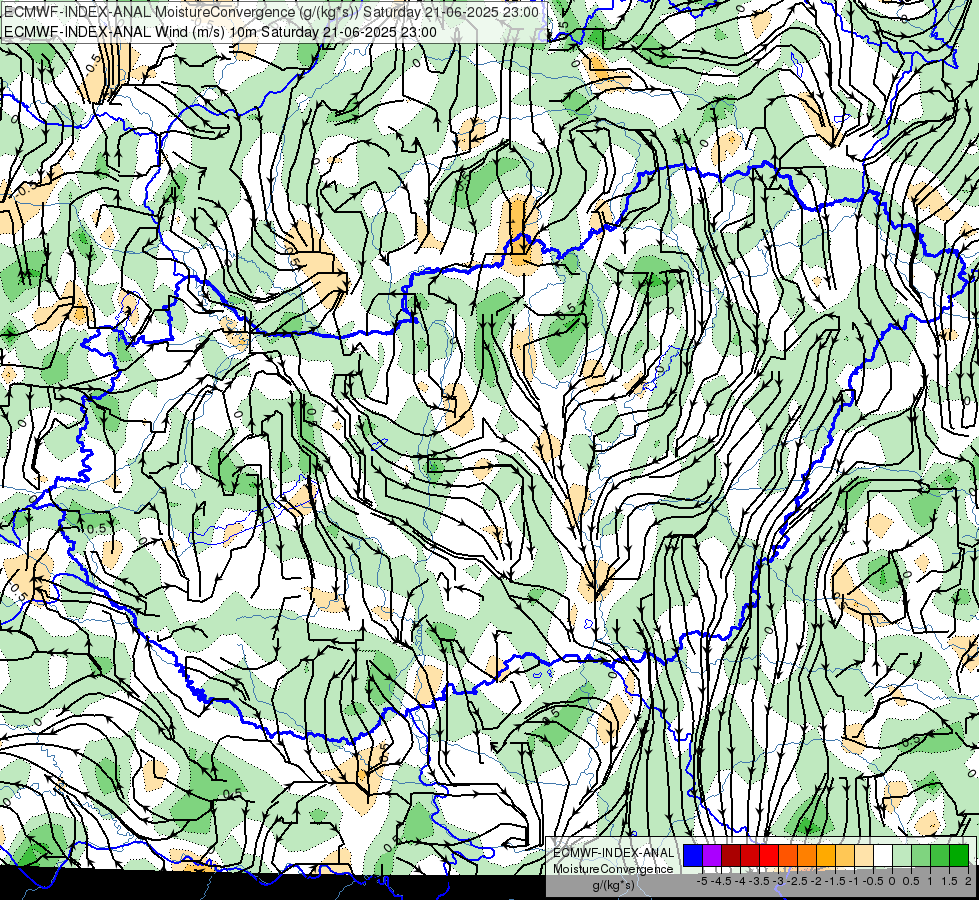
Task: Click the '-0.5' legend tick label
Action: tap(873, 881)
